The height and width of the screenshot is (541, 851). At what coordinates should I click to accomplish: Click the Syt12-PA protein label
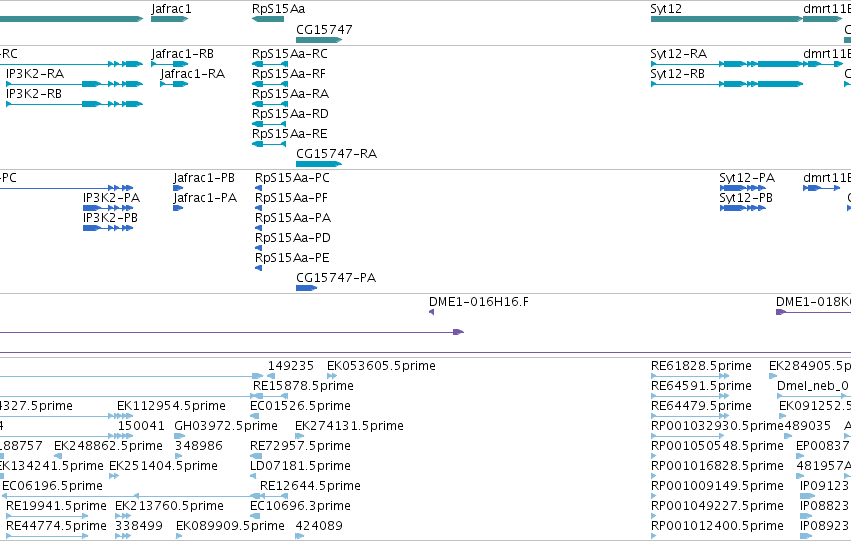pos(747,179)
